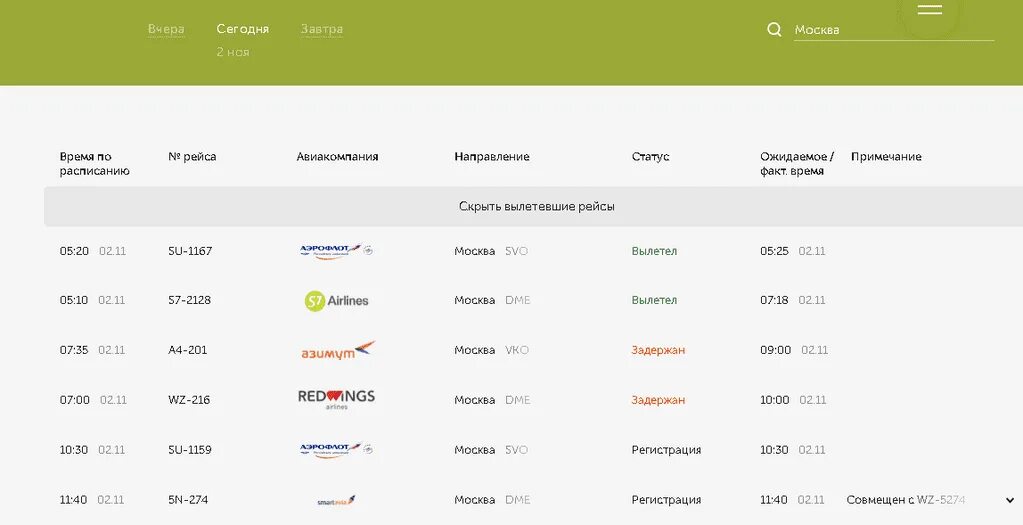Click the Статус column header
Image resolution: width=1023 pixels, height=525 pixels.
click(650, 157)
